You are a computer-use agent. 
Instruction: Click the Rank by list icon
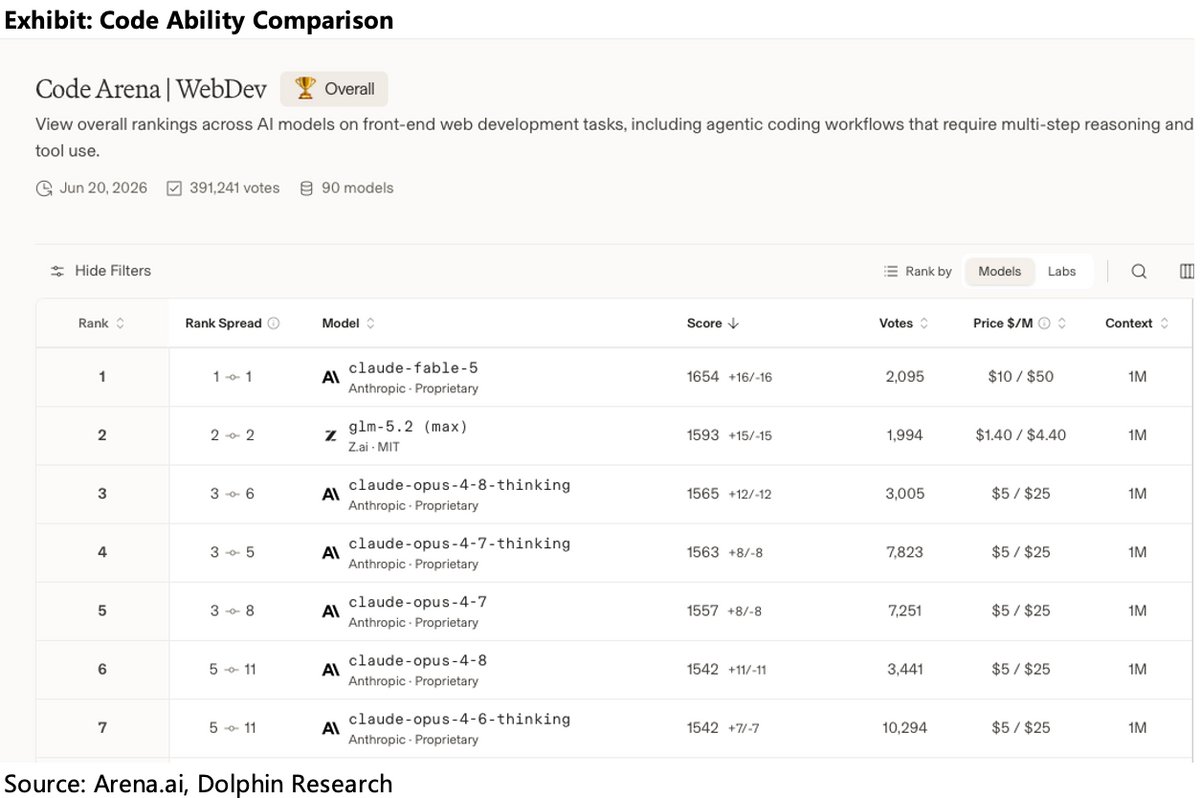[x=891, y=271]
